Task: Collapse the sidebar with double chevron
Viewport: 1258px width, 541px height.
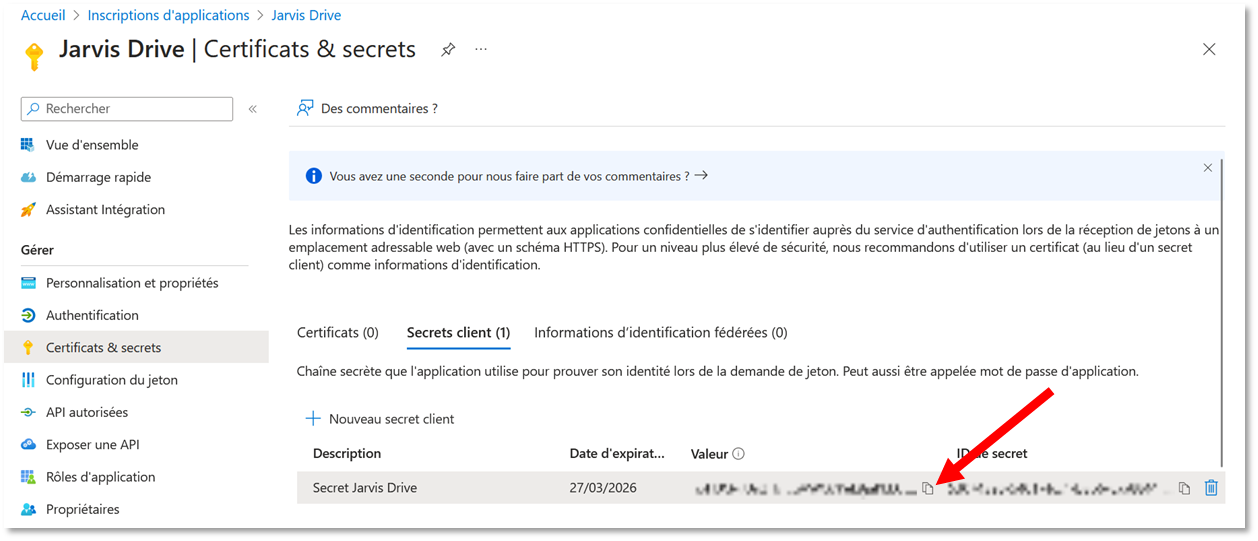Action: pos(253,109)
